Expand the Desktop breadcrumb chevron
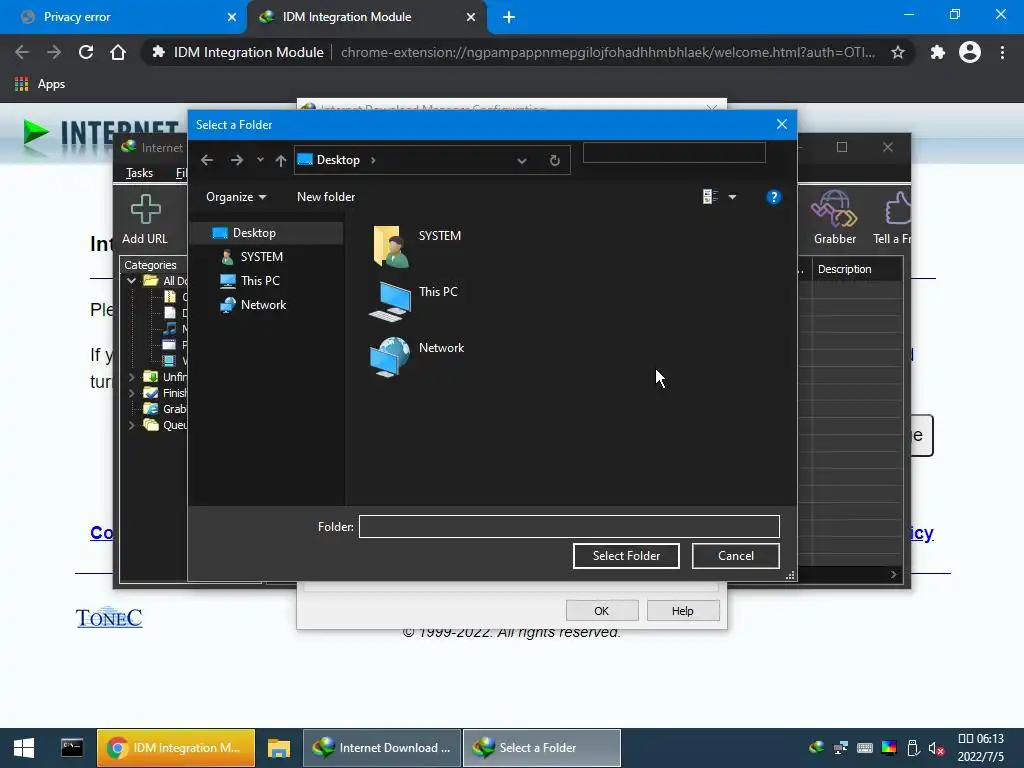This screenshot has height=768, width=1024. point(373,160)
